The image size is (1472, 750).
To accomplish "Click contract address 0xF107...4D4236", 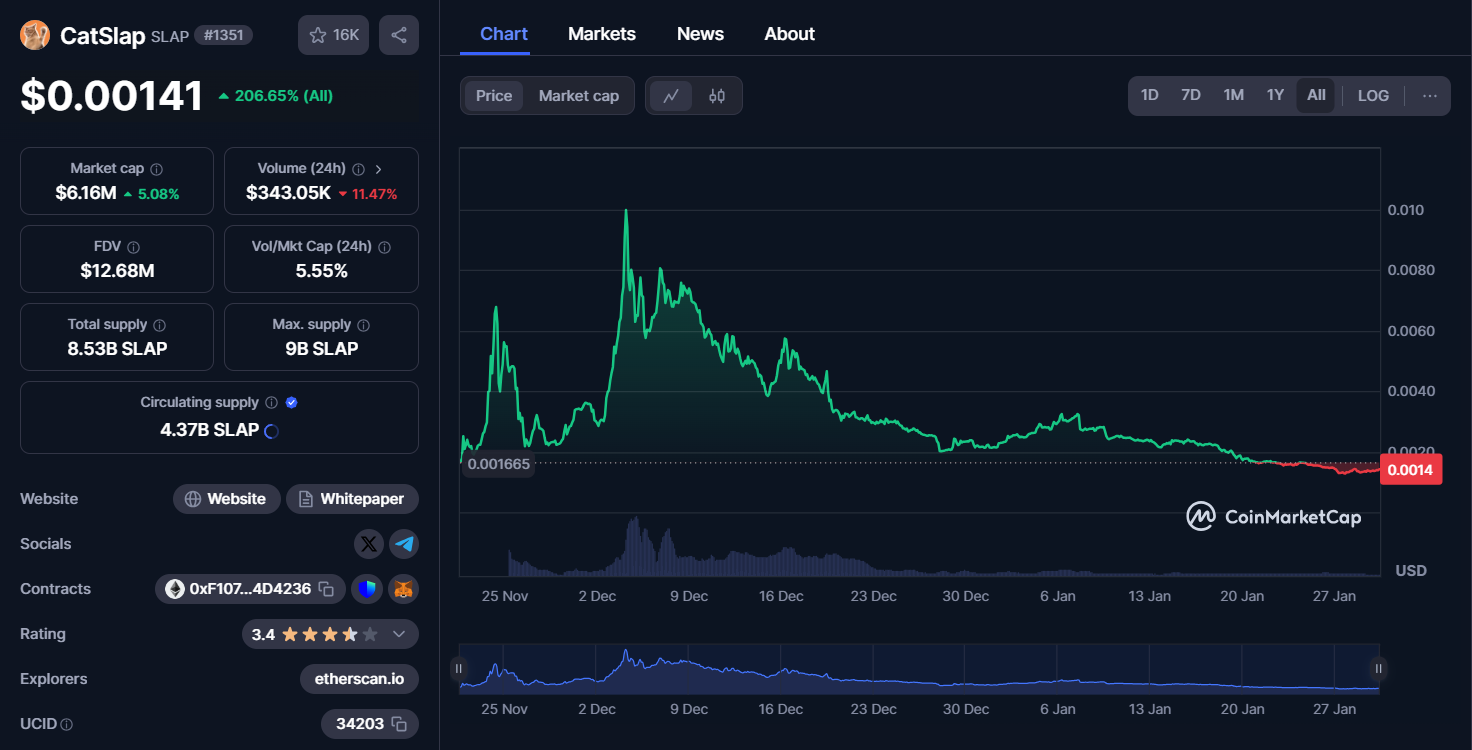I will pyautogui.click(x=250, y=589).
